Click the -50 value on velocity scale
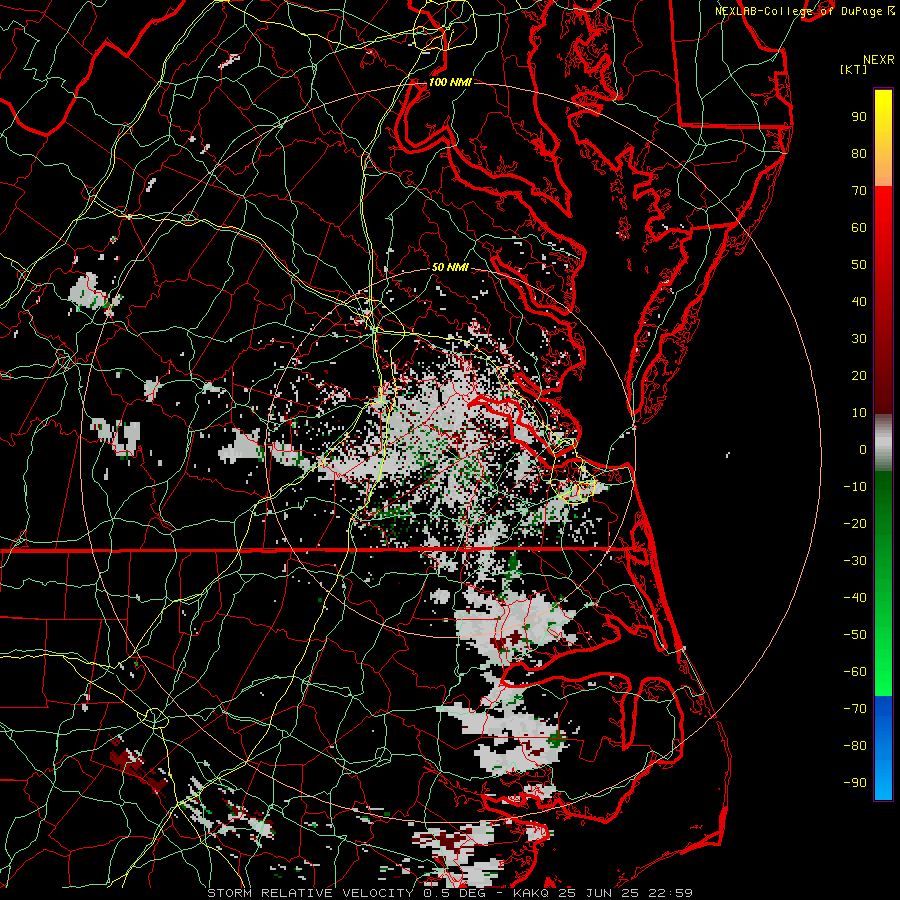Viewport: 900px width, 900px height. tap(855, 635)
